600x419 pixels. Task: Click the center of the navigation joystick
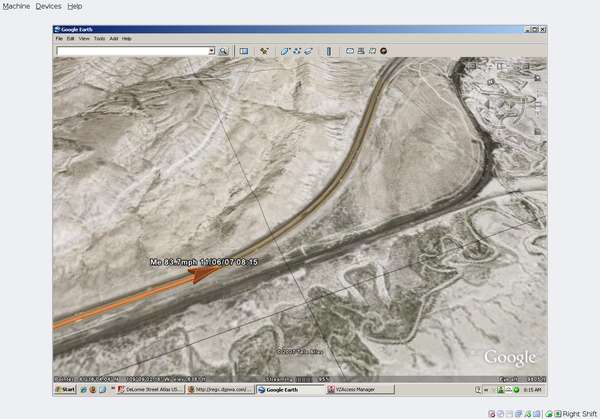tap(500, 104)
